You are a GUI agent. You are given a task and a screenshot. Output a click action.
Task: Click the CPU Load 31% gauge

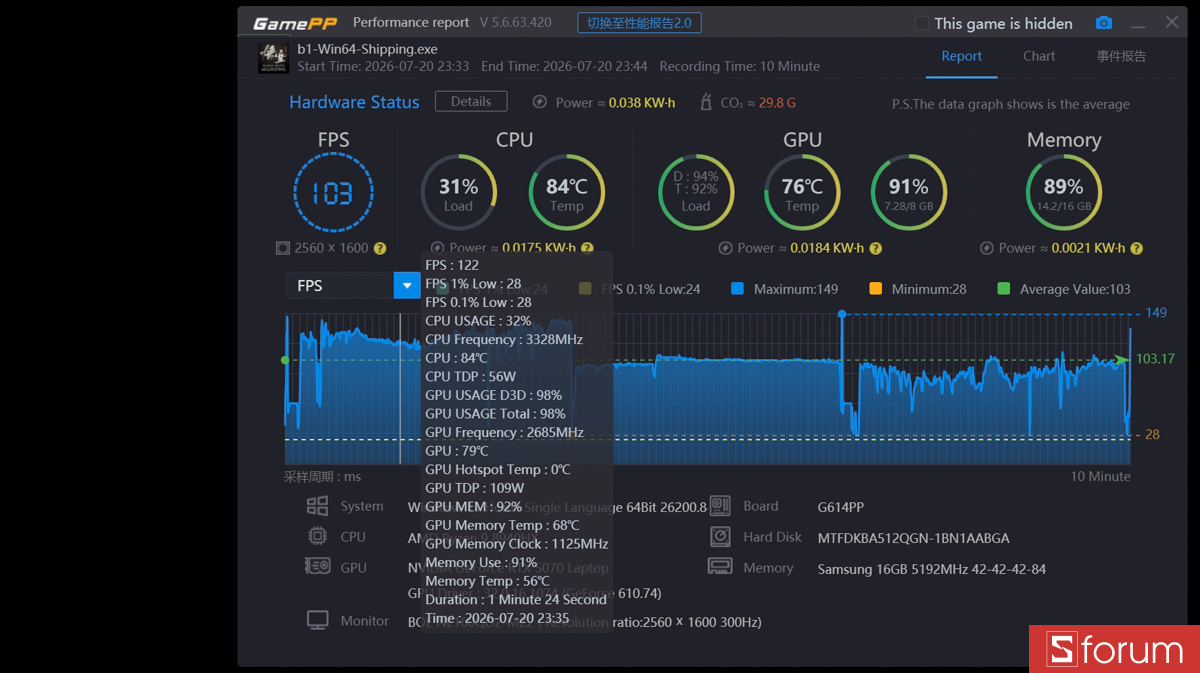[458, 192]
